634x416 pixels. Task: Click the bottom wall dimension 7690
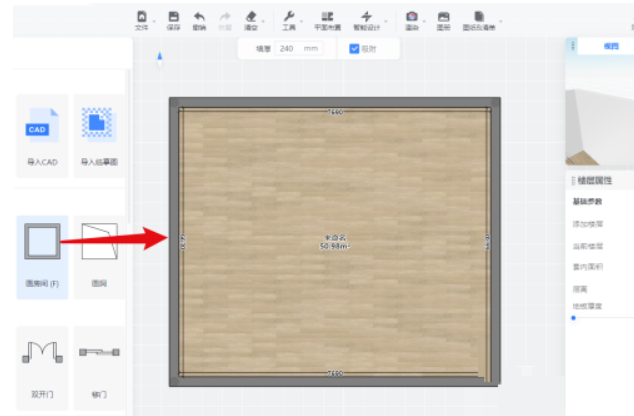click(x=335, y=373)
